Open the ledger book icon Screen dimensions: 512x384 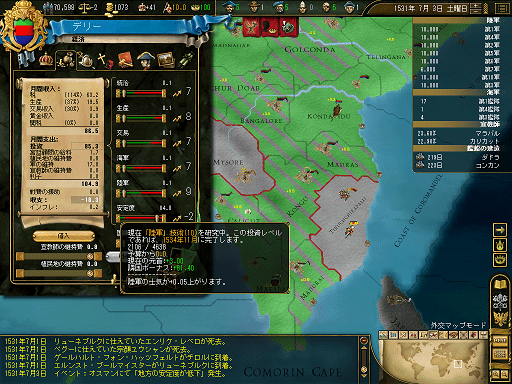click(x=500, y=284)
